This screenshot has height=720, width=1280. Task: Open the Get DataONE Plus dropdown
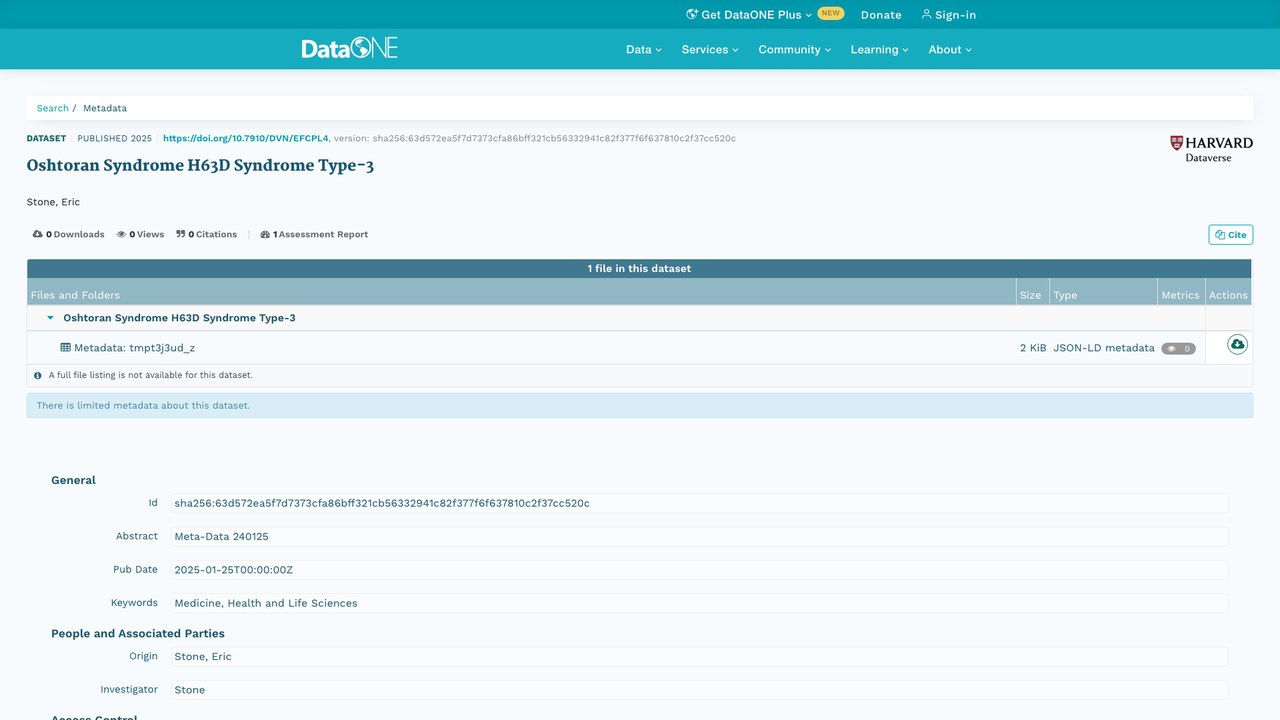[x=757, y=15]
